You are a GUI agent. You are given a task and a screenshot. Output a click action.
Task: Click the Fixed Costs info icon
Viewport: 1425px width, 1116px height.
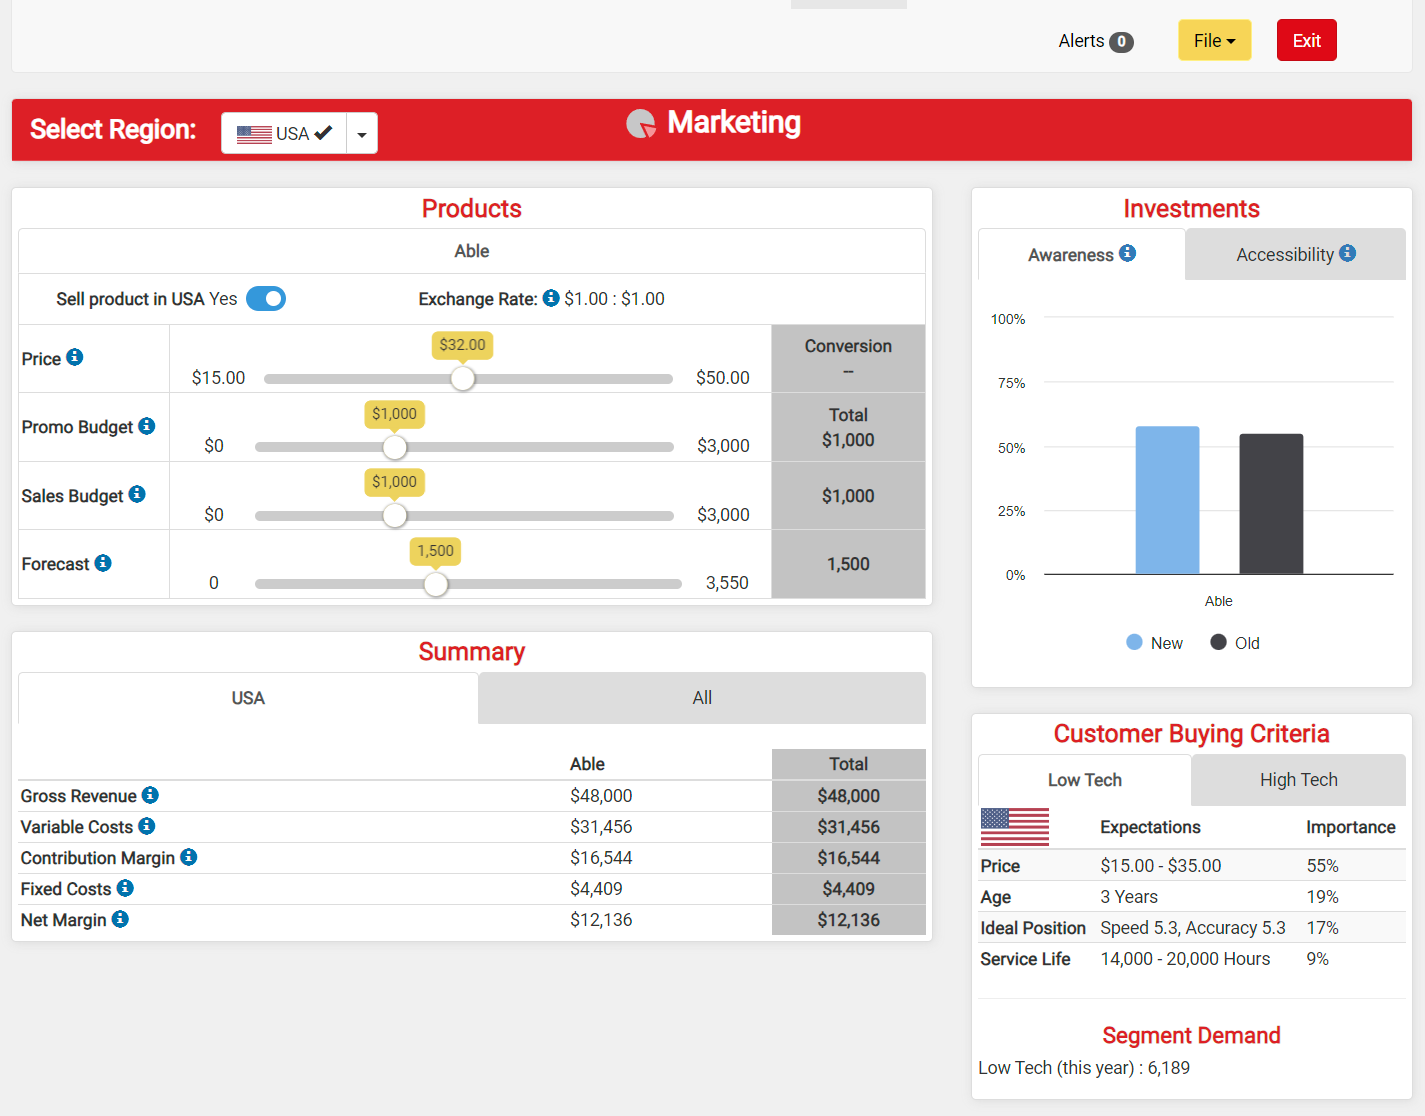point(125,888)
